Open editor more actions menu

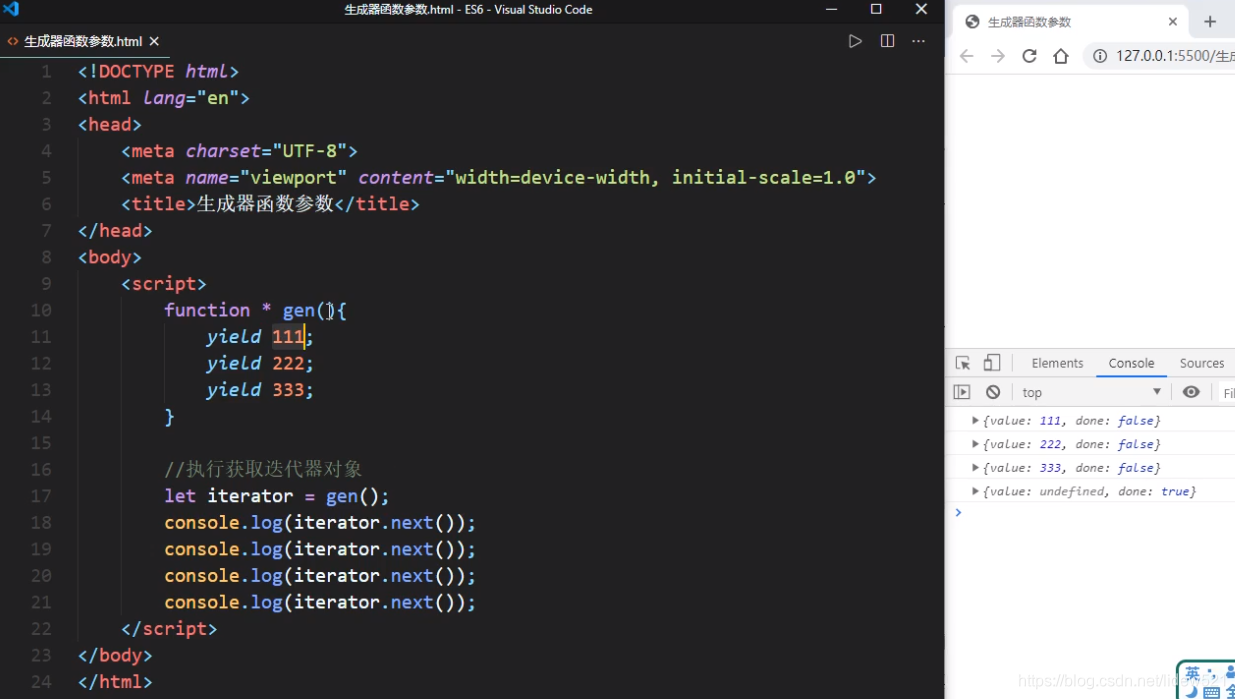click(920, 41)
